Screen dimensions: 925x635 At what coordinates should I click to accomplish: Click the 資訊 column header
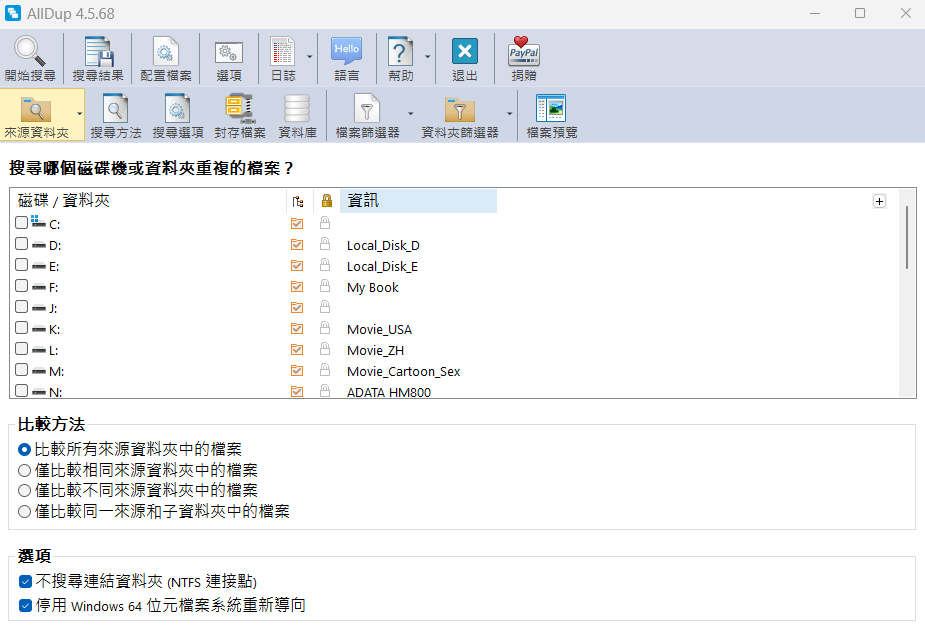point(418,201)
